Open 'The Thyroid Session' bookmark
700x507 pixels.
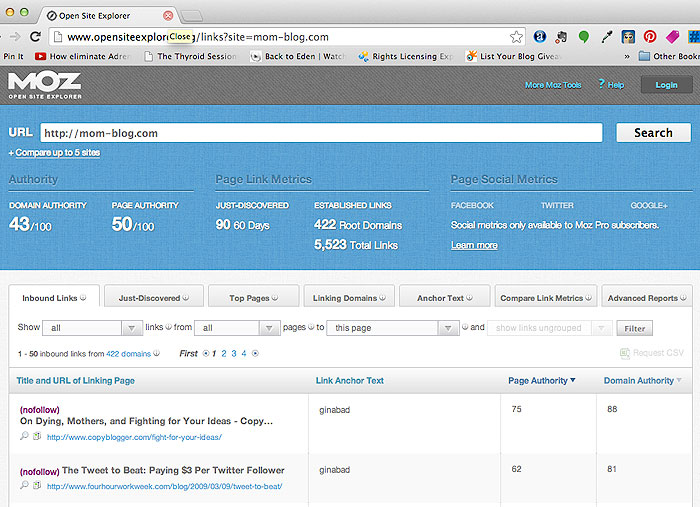pyautogui.click(x=191, y=56)
